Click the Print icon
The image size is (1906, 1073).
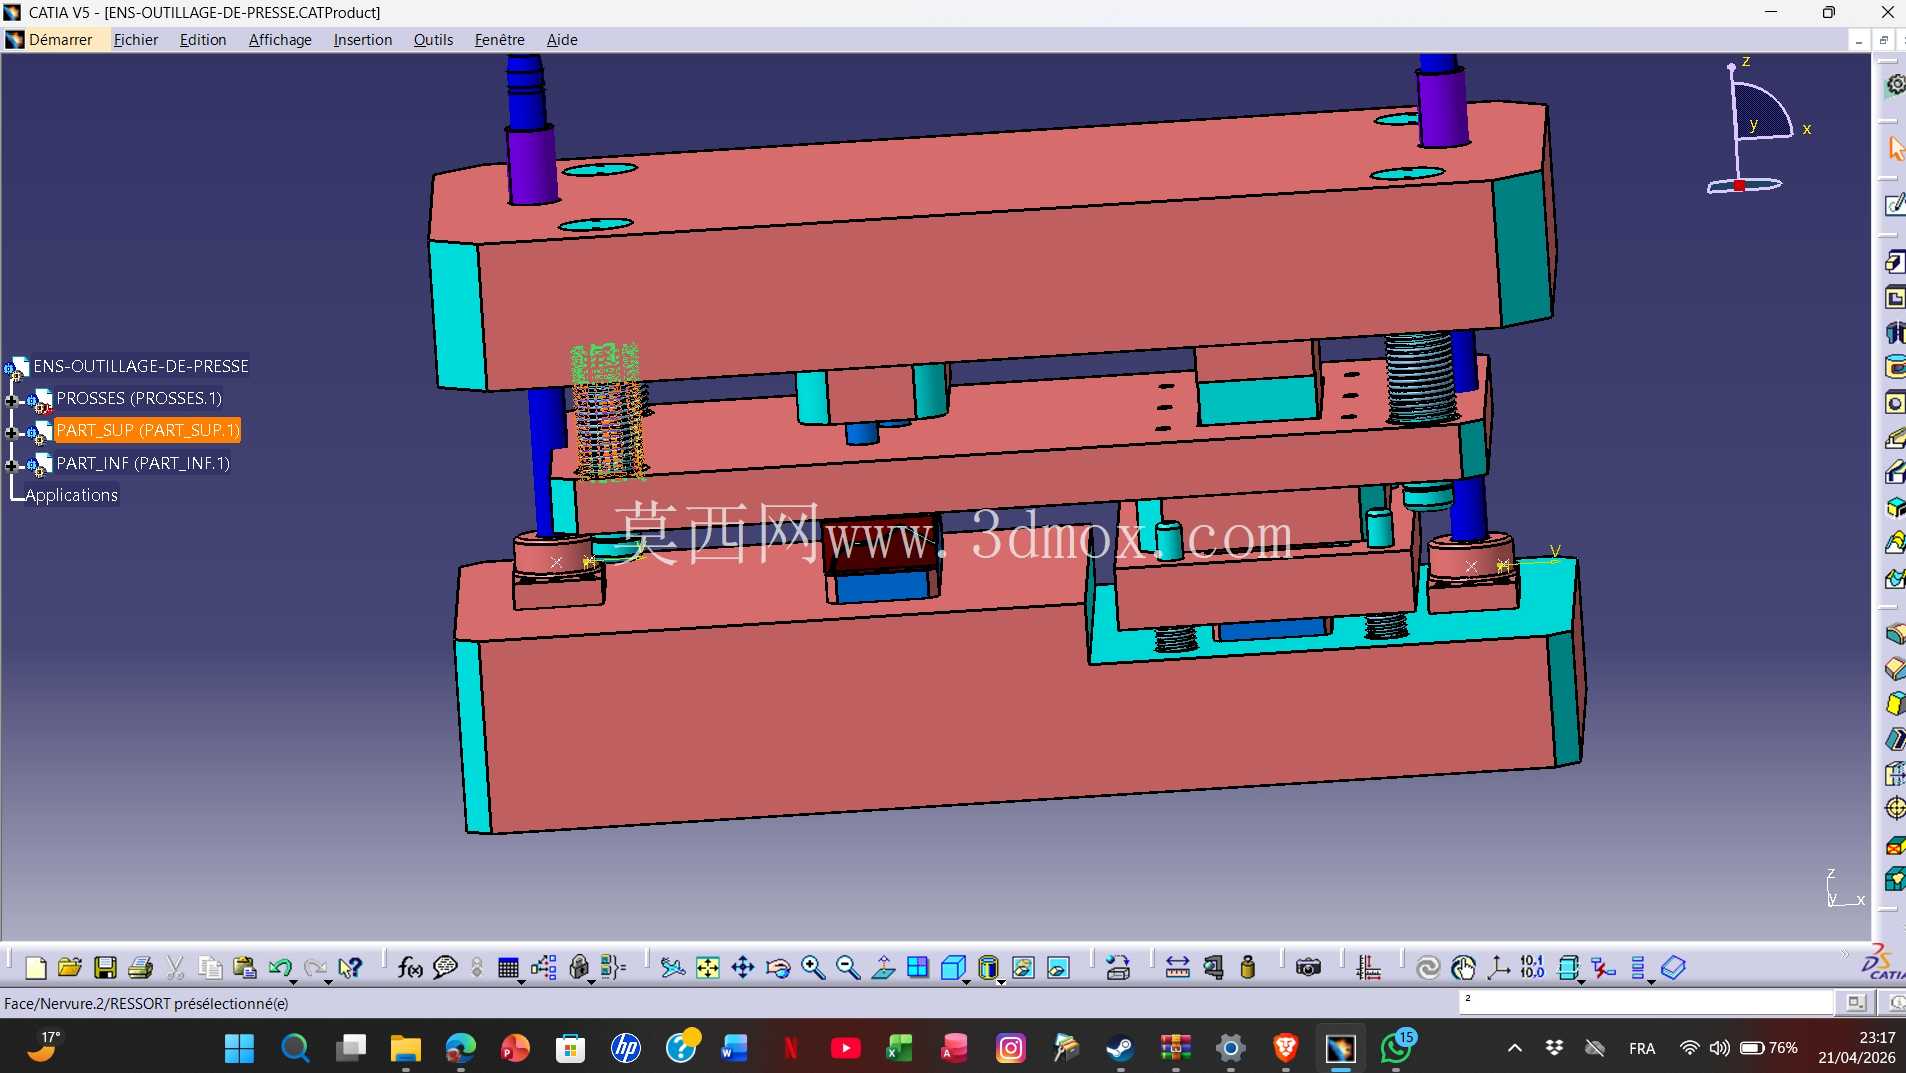pos(140,967)
